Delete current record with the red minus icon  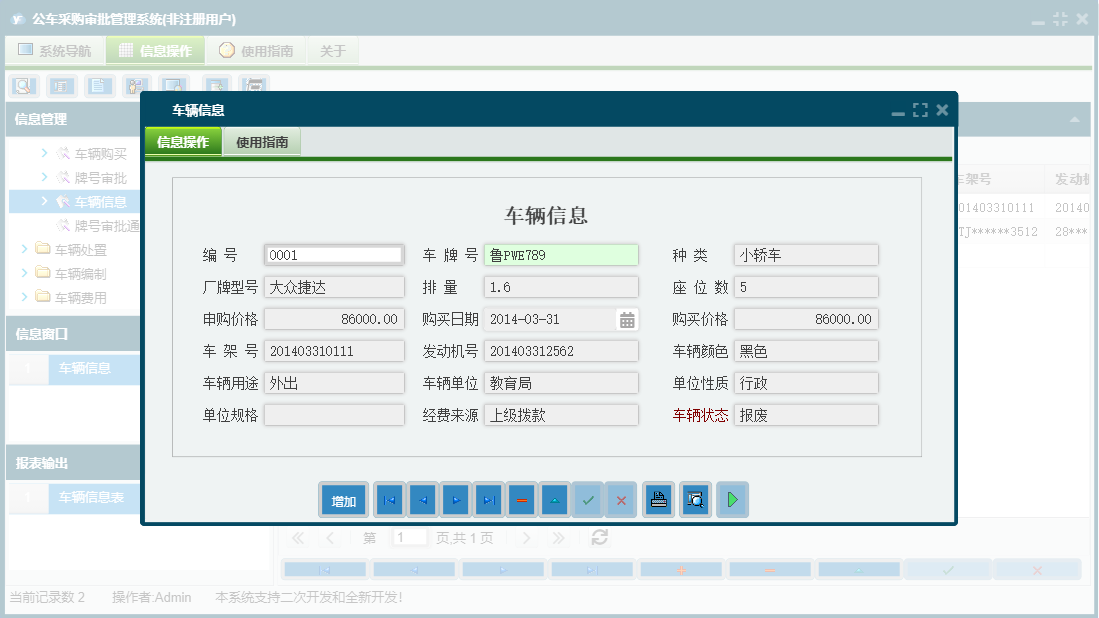click(521, 499)
